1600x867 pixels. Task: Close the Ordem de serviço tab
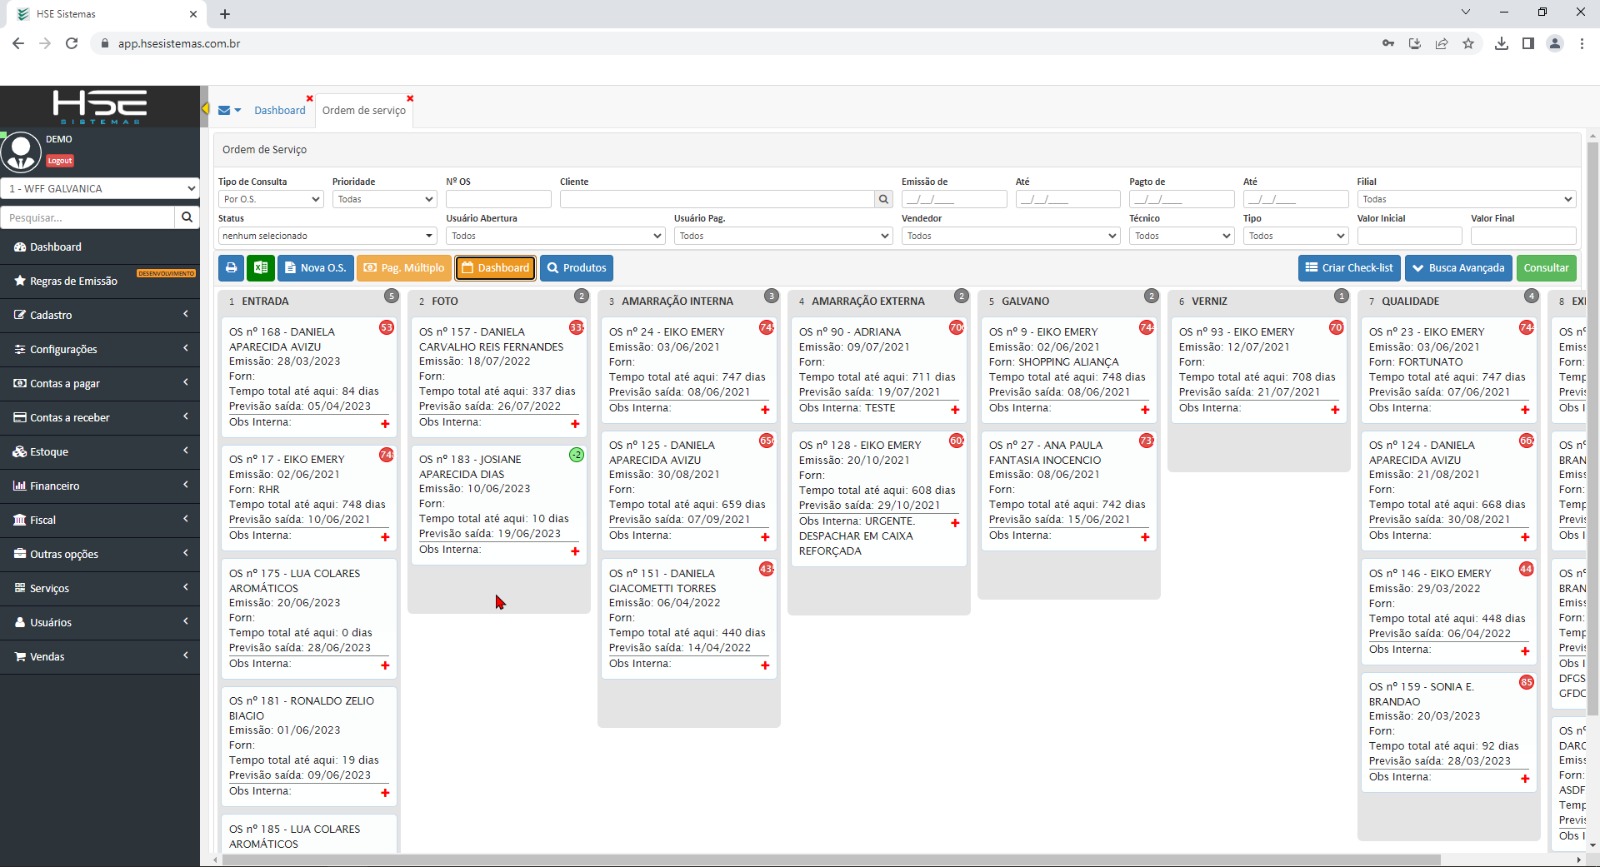click(410, 99)
